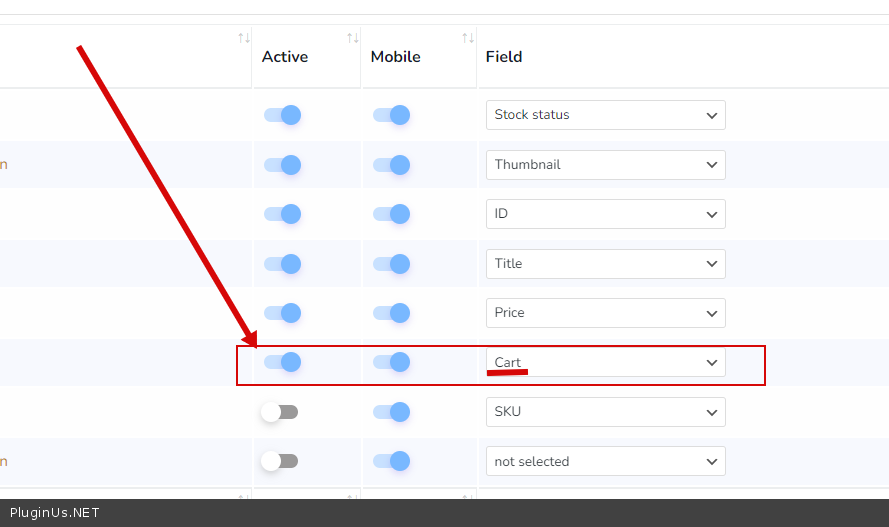
Task: Turn off Mobile toggle for ID row
Action: pyautogui.click(x=391, y=214)
